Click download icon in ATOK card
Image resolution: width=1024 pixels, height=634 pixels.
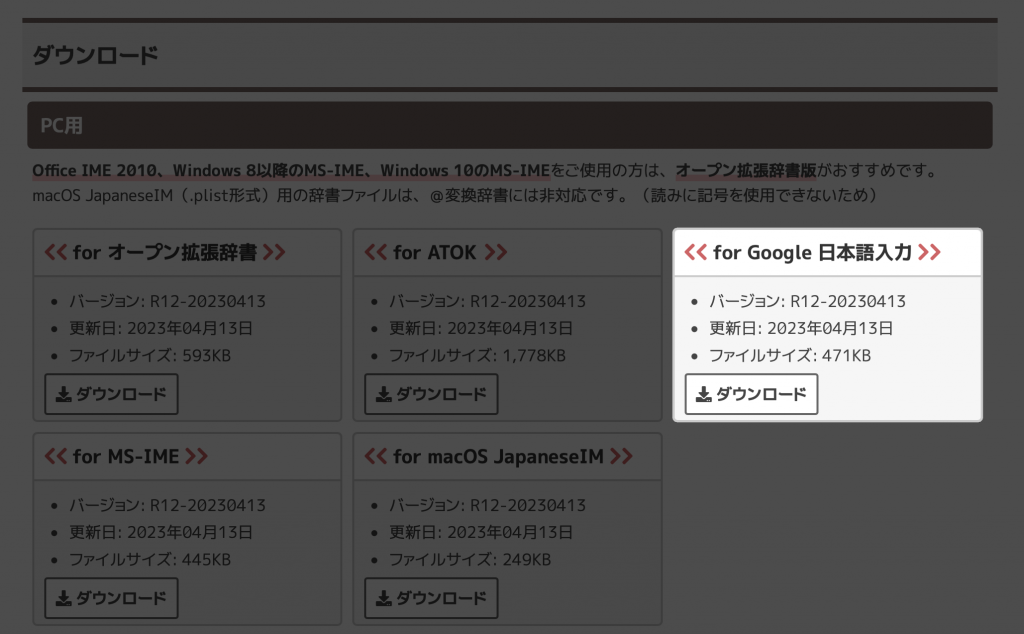384,394
